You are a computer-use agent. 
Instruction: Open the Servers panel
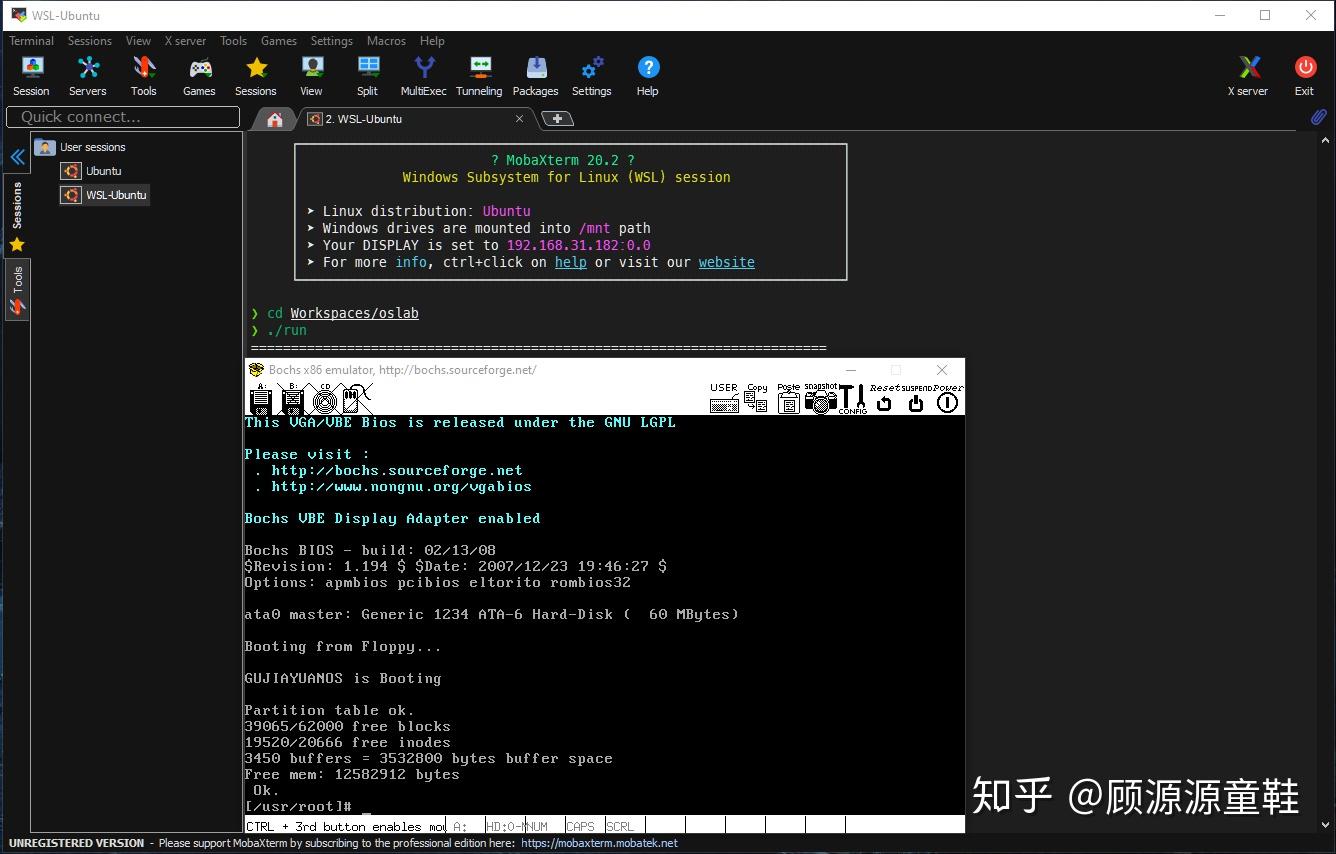(x=87, y=74)
